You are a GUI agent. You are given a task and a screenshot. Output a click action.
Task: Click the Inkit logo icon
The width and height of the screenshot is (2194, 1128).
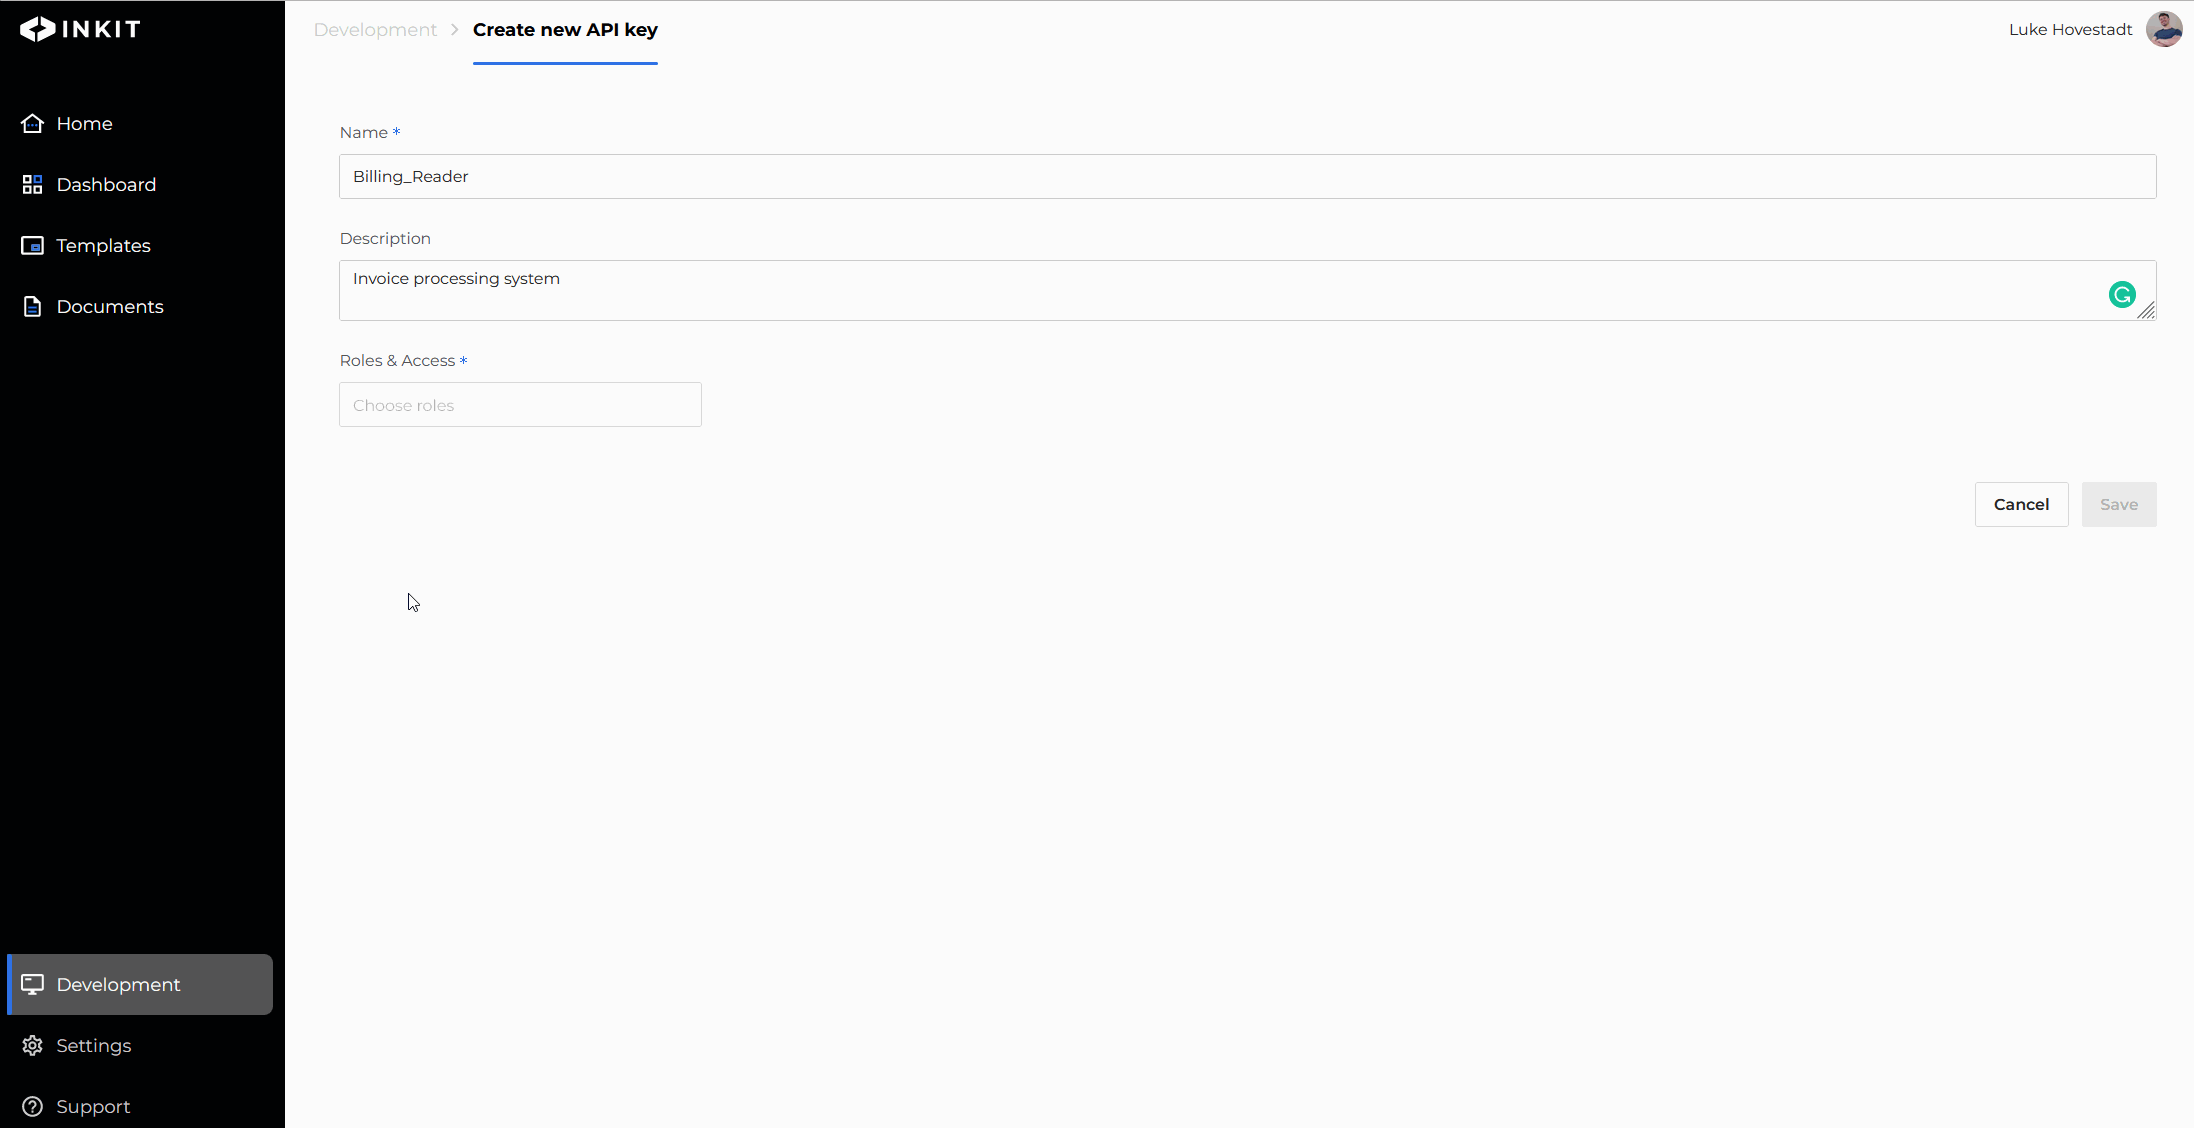[38, 29]
